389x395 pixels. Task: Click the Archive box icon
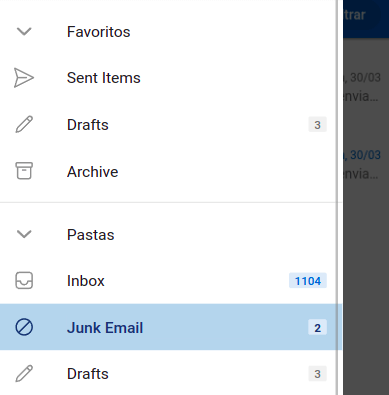(x=24, y=171)
